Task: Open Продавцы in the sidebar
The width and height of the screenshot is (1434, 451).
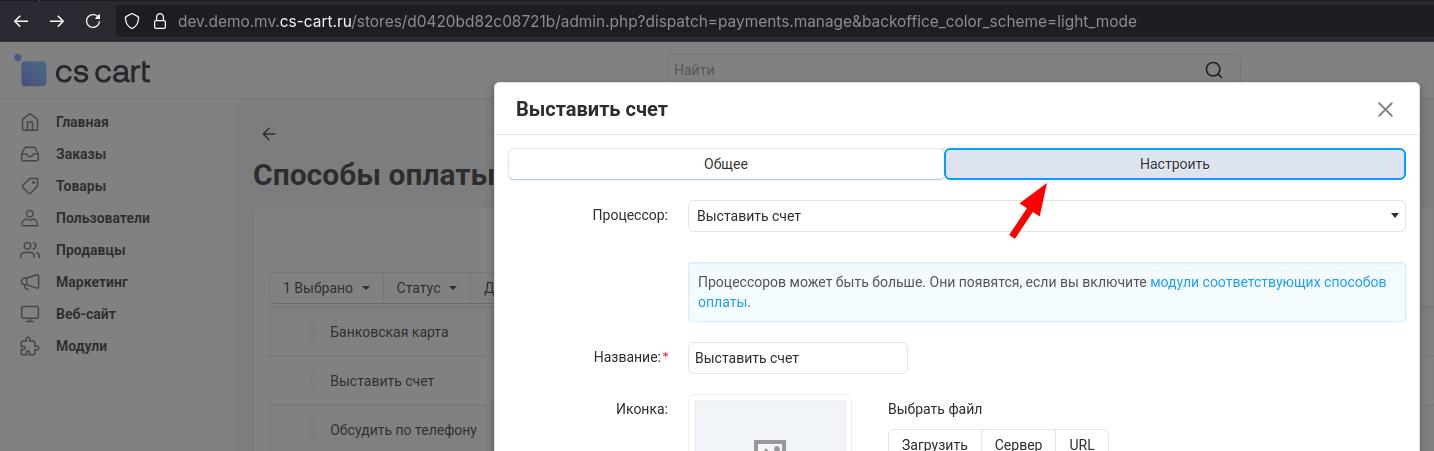Action: pos(91,250)
